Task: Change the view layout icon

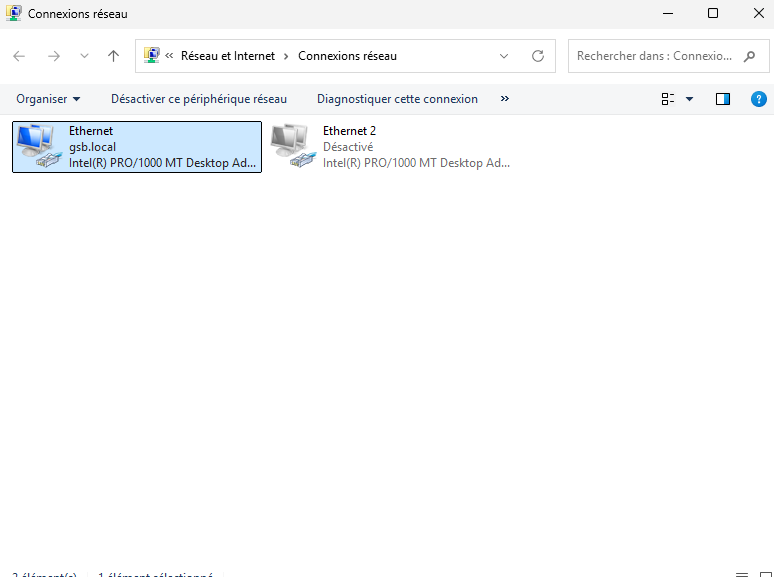Action: 668,99
